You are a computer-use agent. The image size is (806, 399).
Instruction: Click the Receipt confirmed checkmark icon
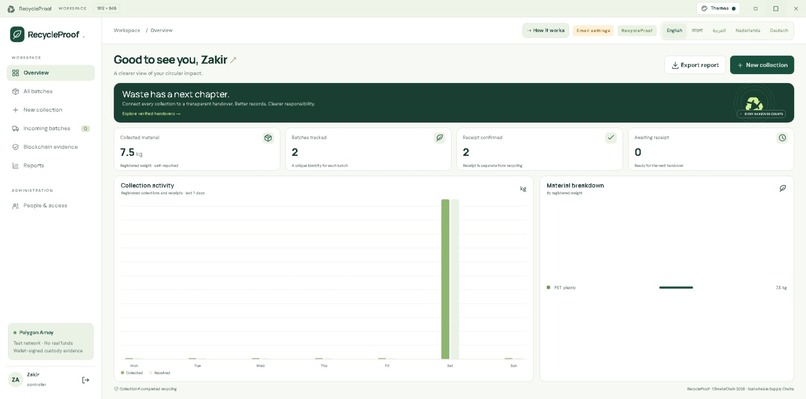click(611, 138)
